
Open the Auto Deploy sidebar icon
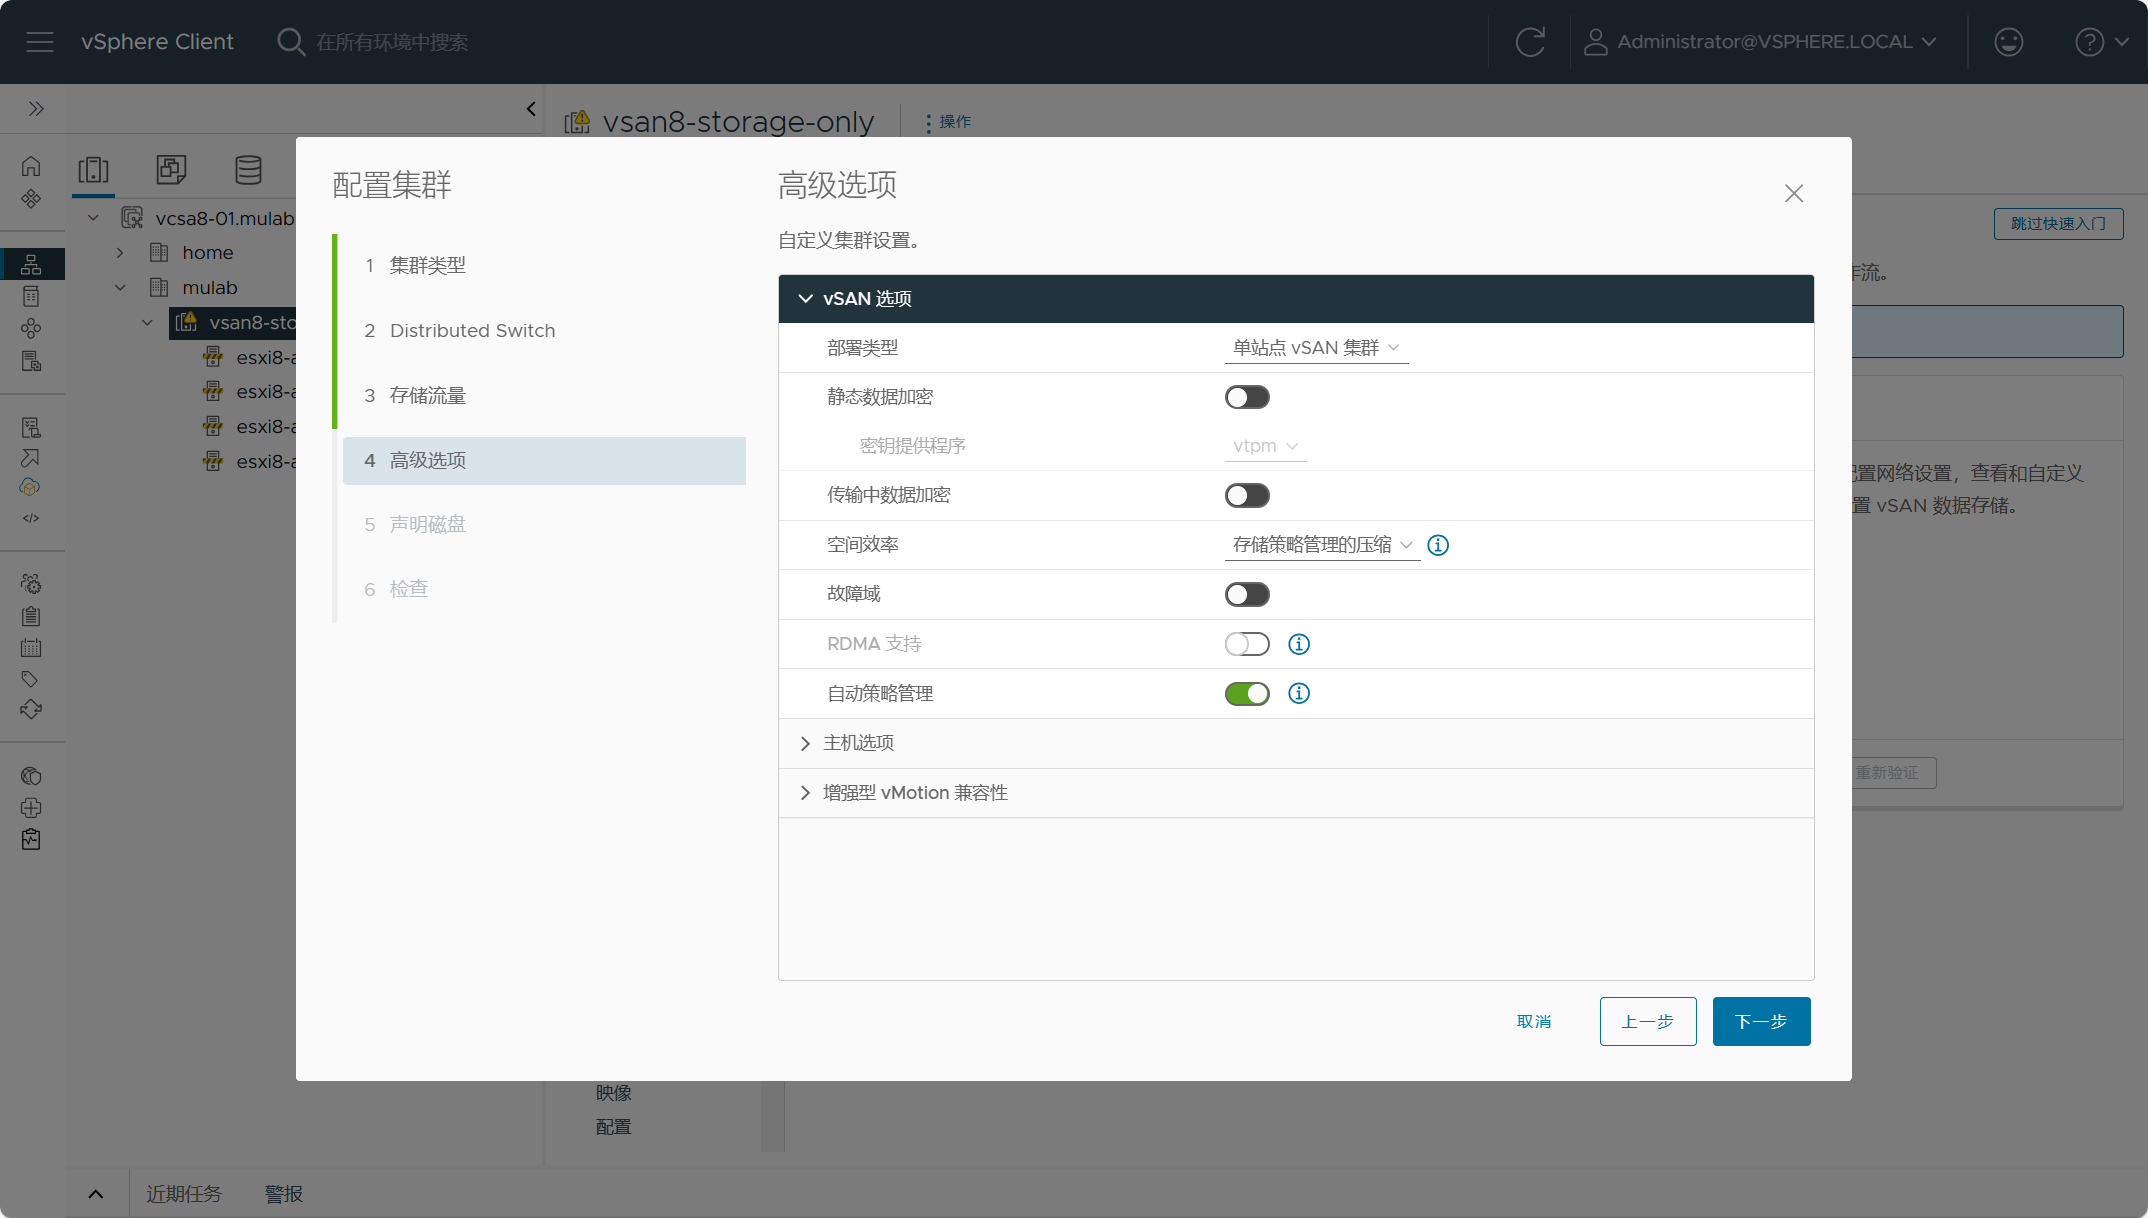(x=31, y=457)
